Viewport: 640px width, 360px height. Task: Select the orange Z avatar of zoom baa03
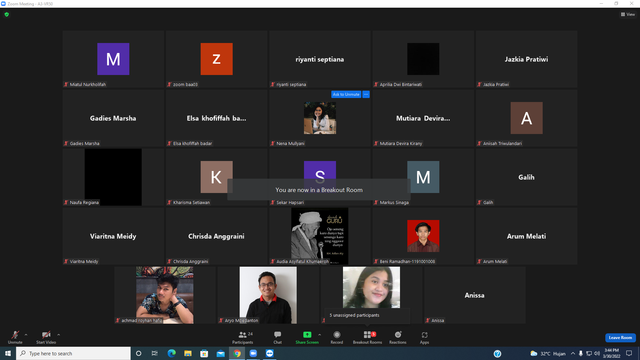point(216,59)
